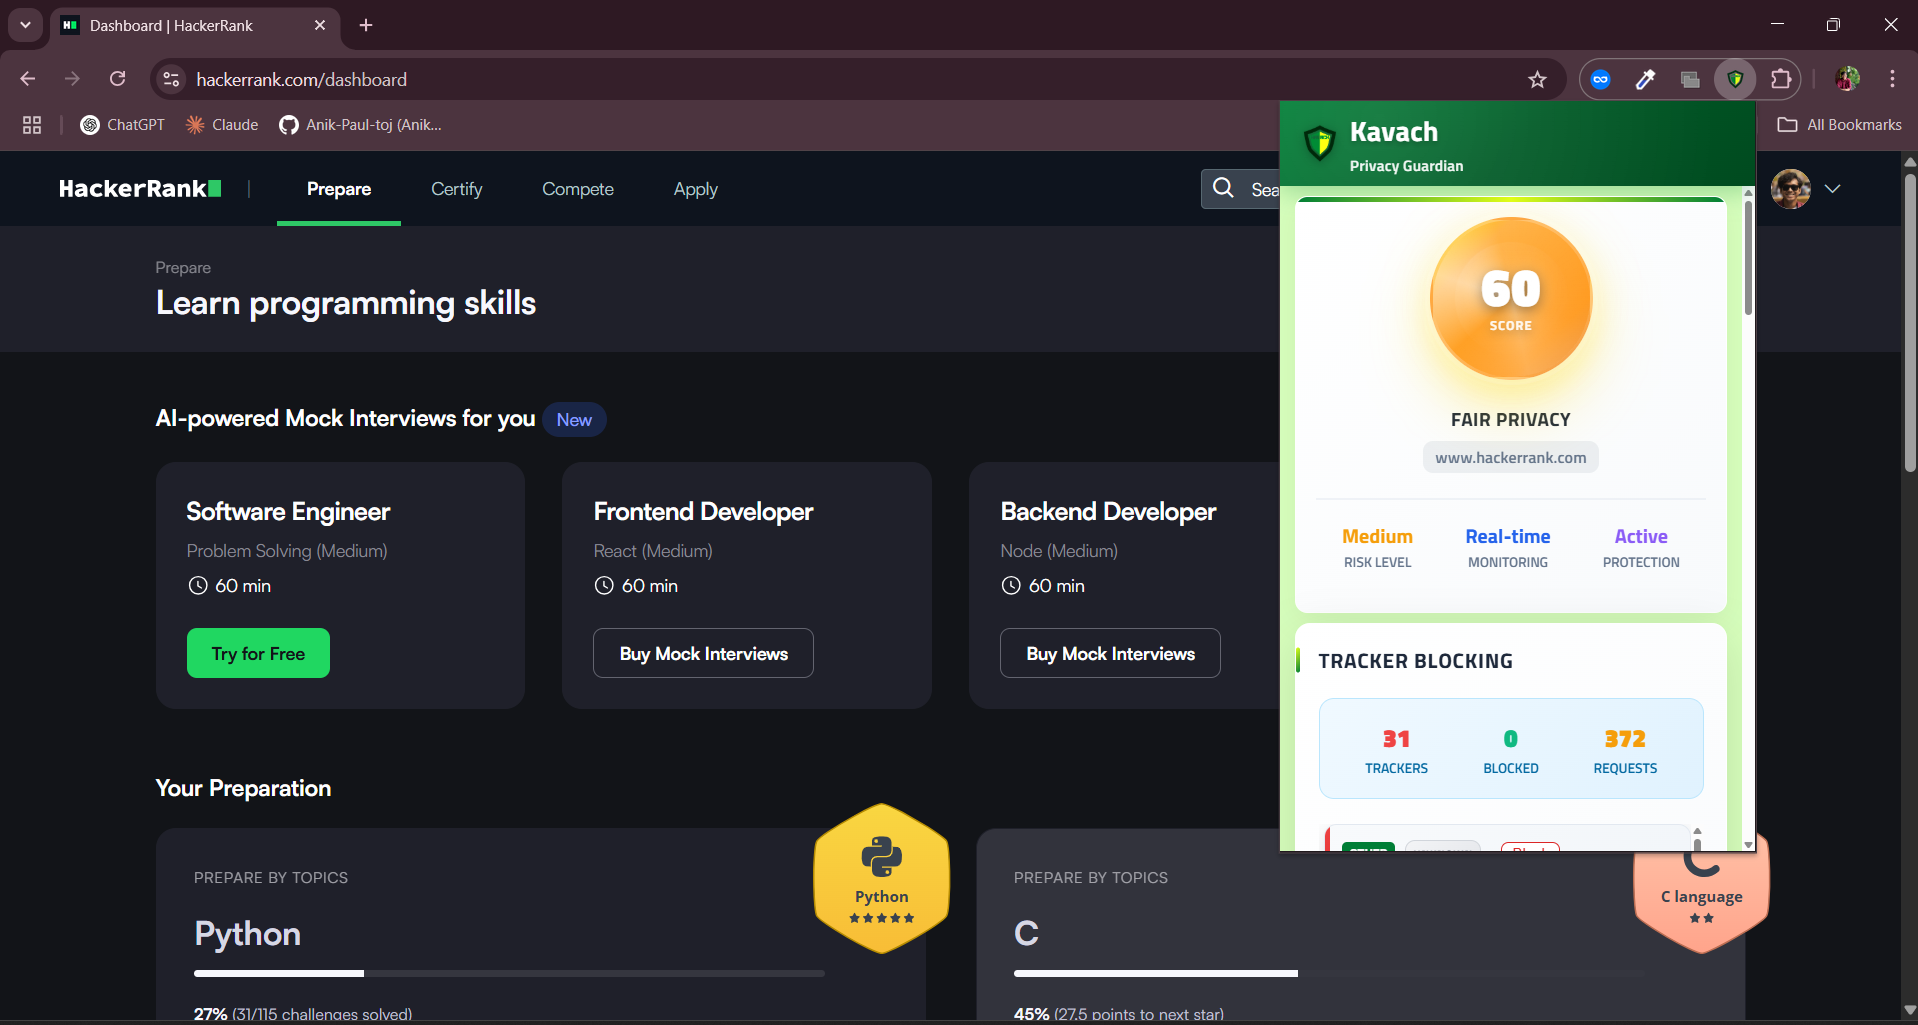Click the 60 min duration under Problem Solving

(x=230, y=586)
